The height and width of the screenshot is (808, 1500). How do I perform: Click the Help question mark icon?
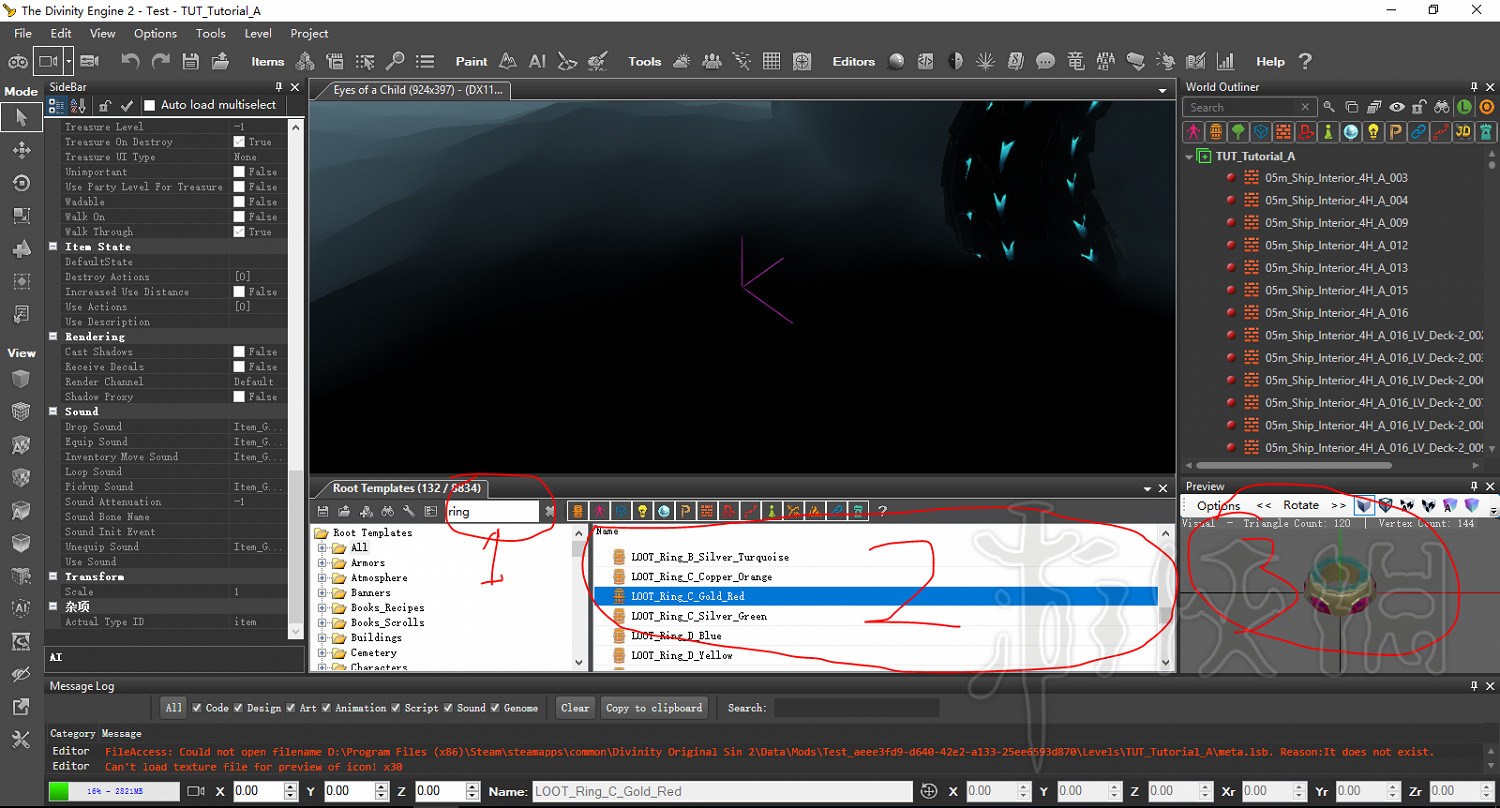1304,61
